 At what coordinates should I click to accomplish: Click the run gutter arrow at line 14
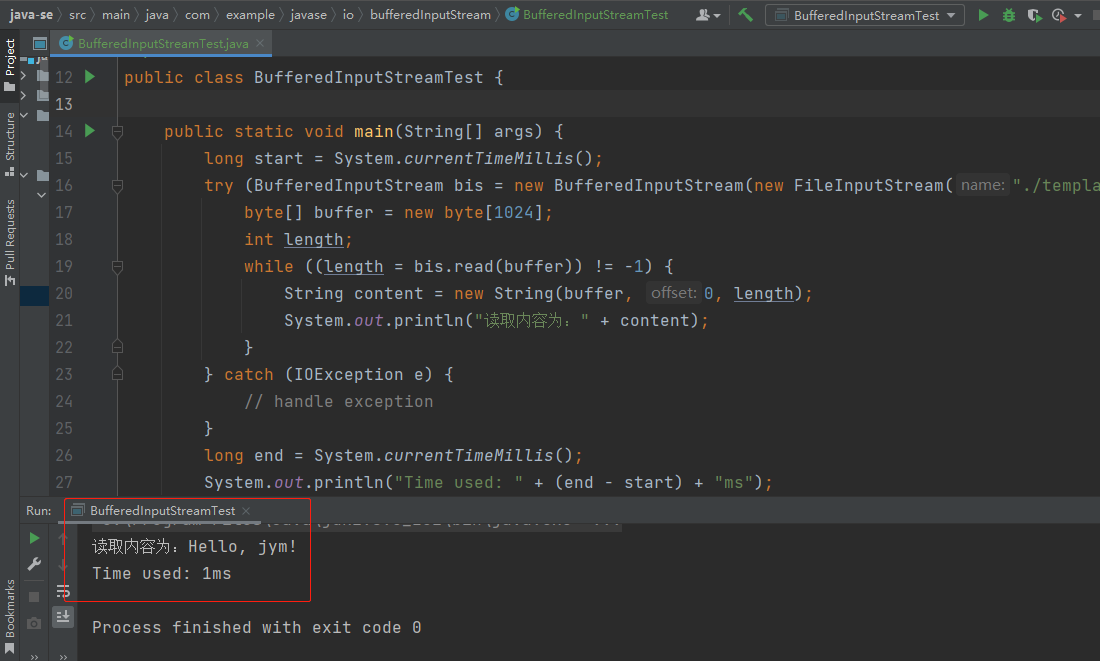pyautogui.click(x=90, y=131)
